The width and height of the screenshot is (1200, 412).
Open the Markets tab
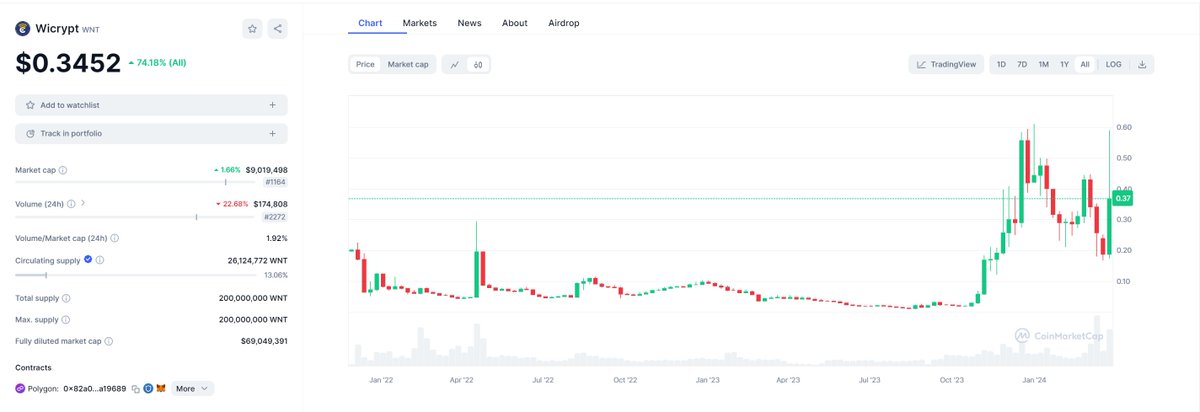point(419,22)
